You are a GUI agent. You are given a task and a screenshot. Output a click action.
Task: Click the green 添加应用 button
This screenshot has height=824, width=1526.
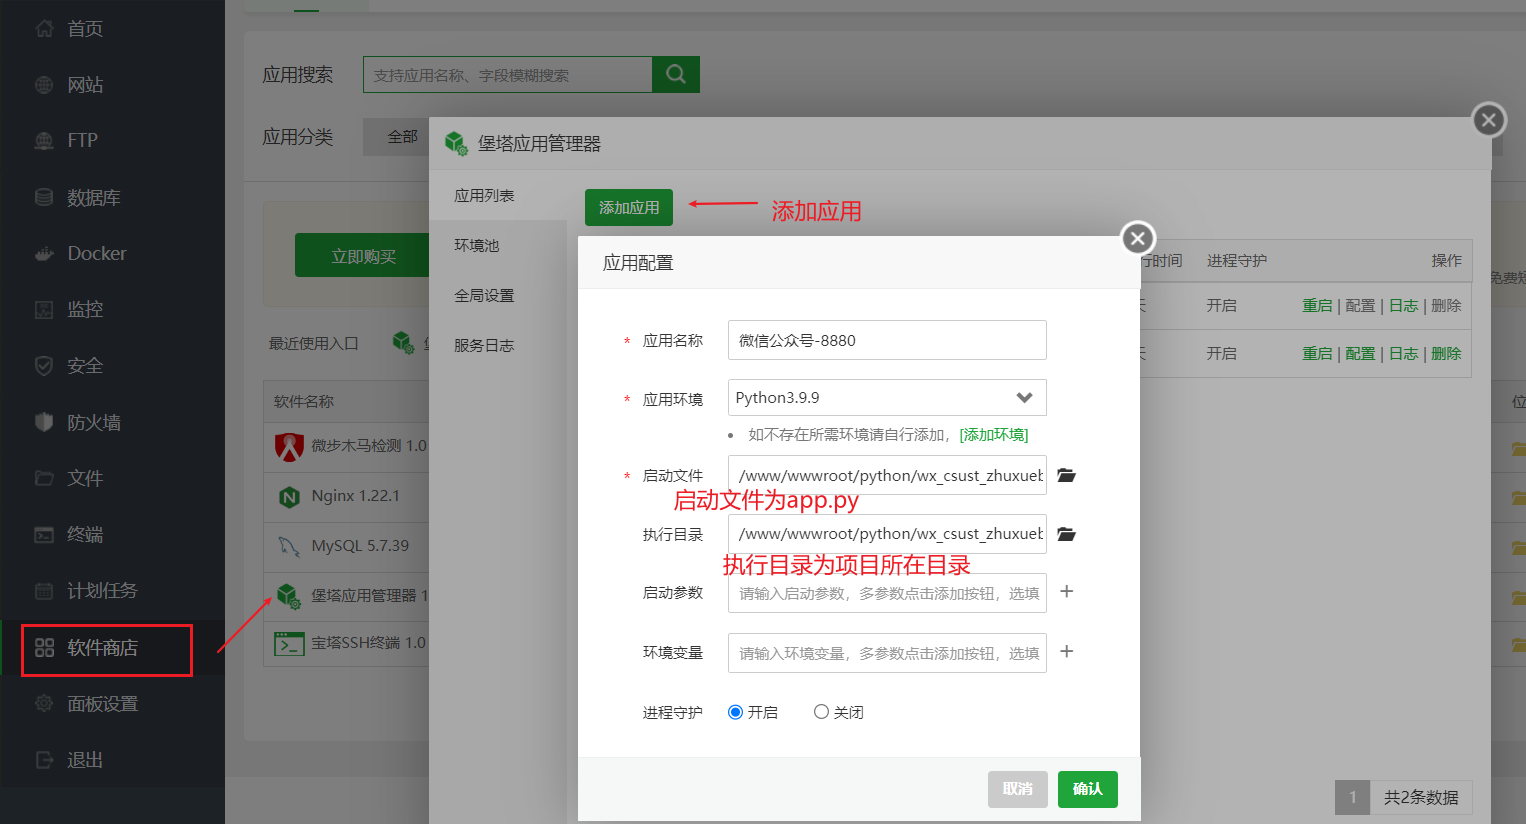coord(629,207)
